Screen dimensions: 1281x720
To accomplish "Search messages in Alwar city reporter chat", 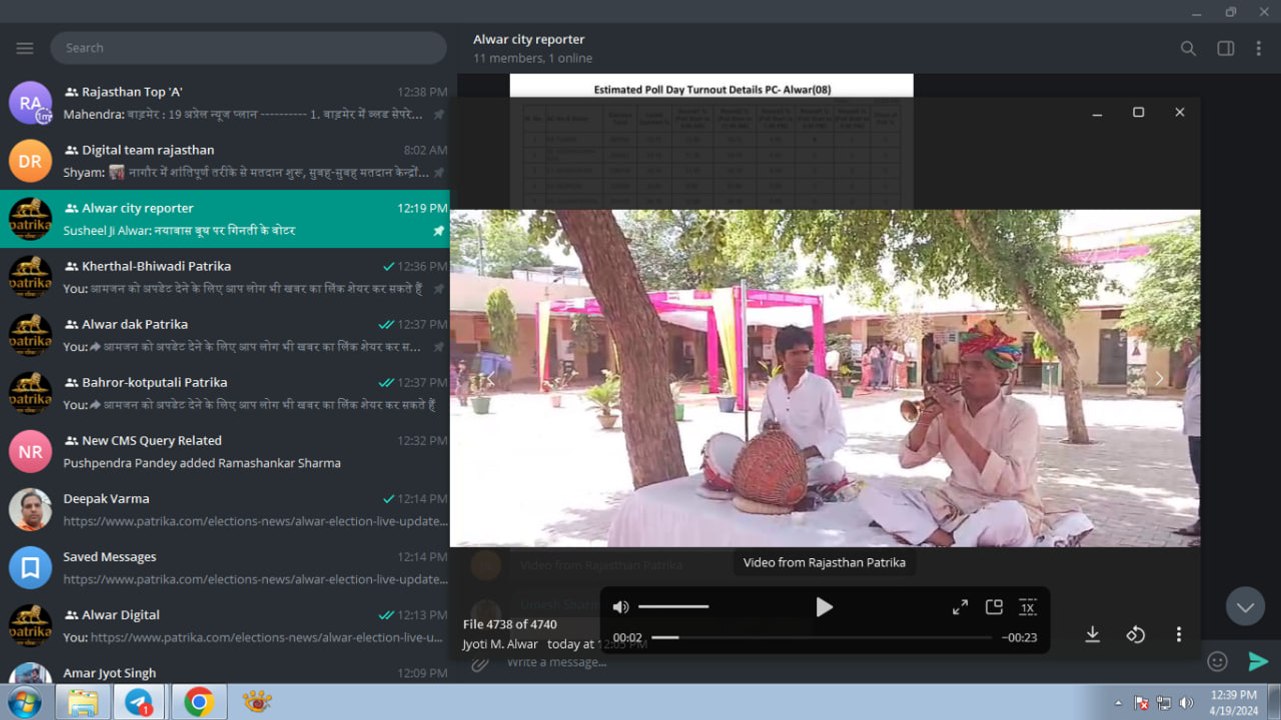I will point(1188,48).
